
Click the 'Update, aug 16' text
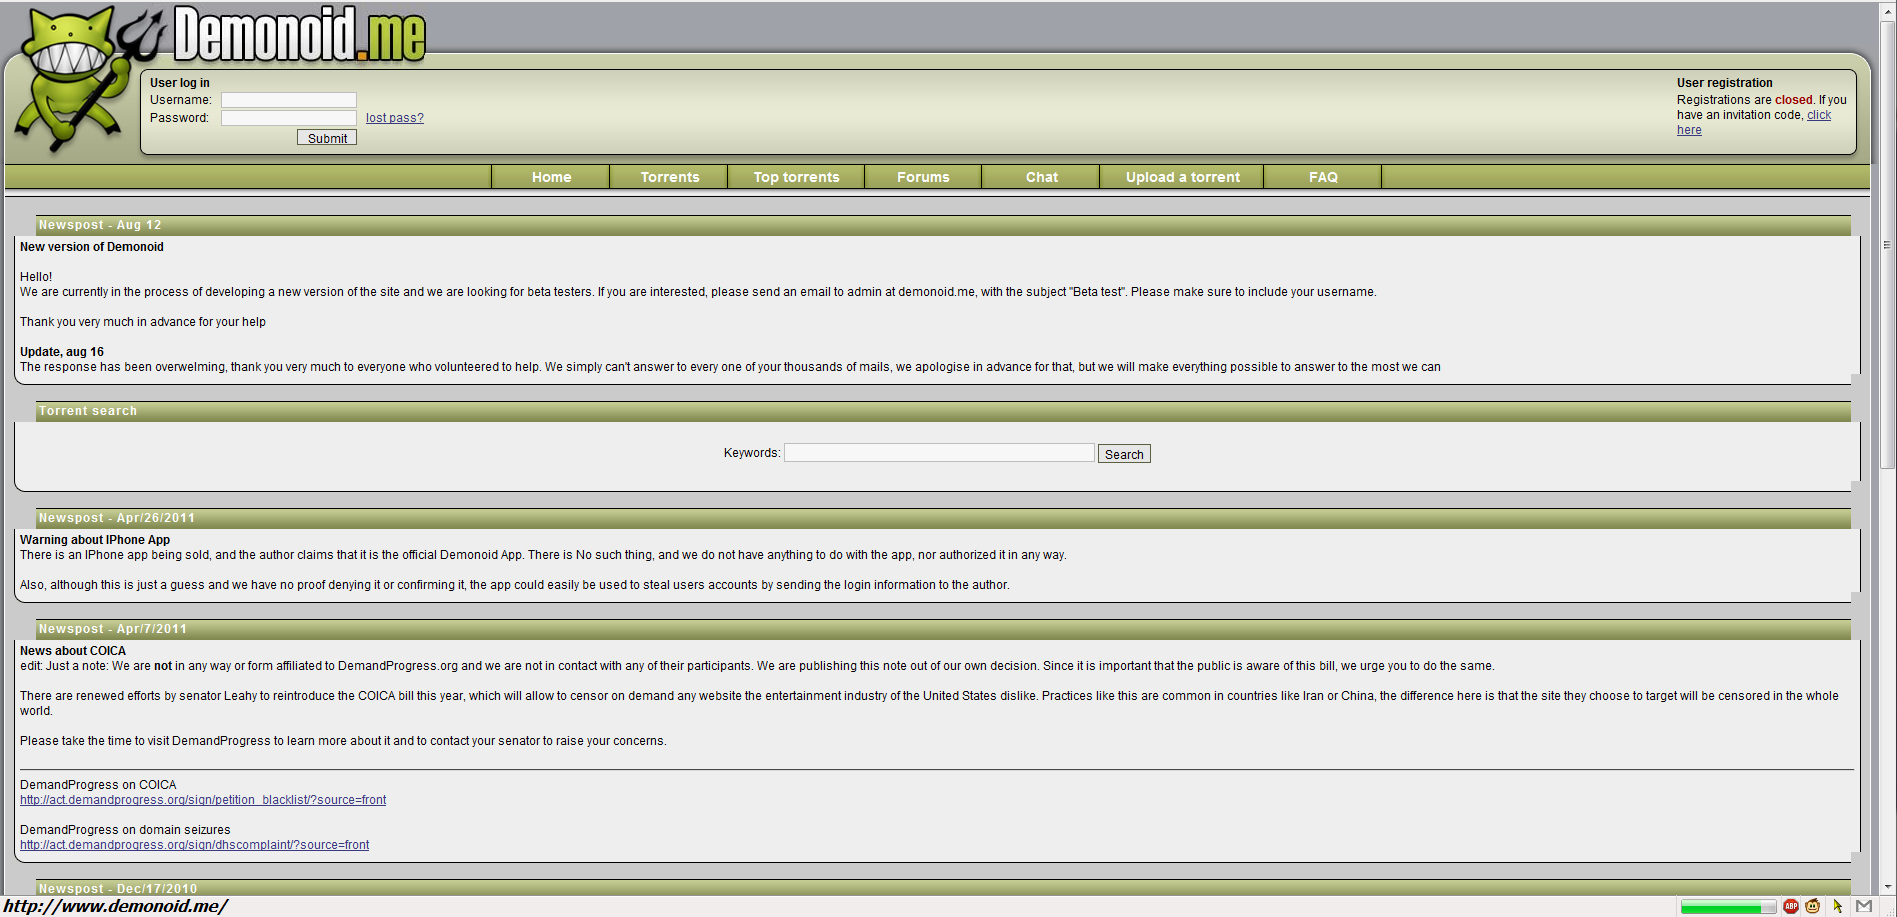(x=62, y=352)
